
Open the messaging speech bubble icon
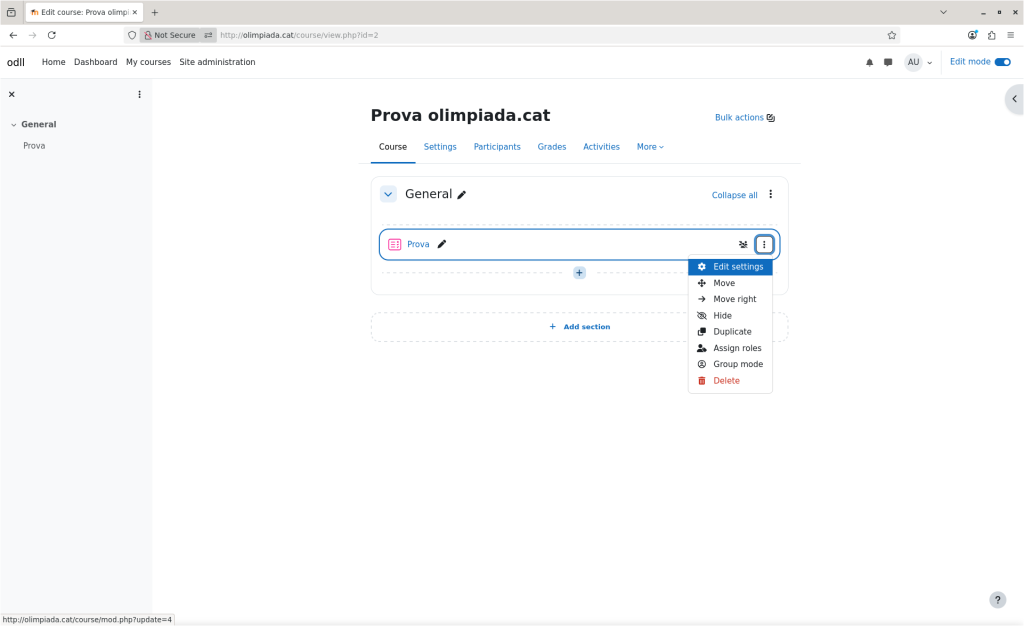888,62
